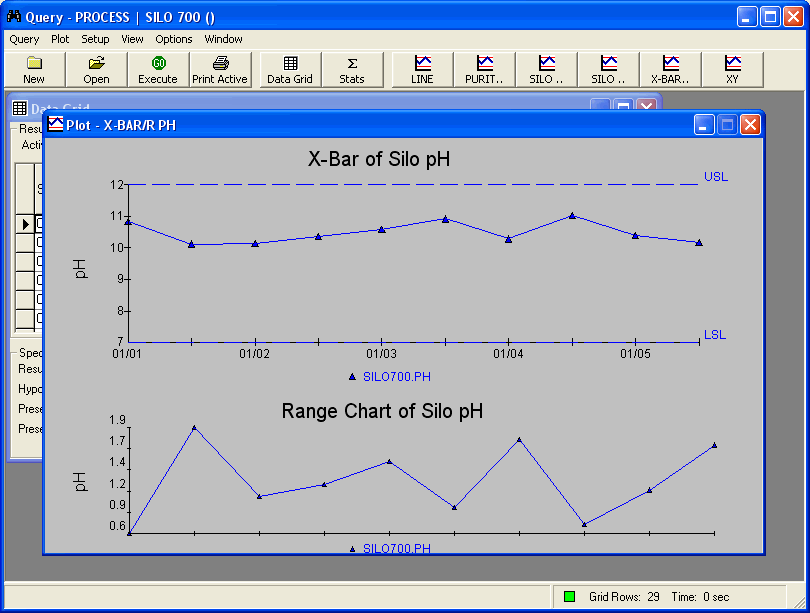Show the Data Grid view
The height and width of the screenshot is (613, 810).
(x=290, y=70)
